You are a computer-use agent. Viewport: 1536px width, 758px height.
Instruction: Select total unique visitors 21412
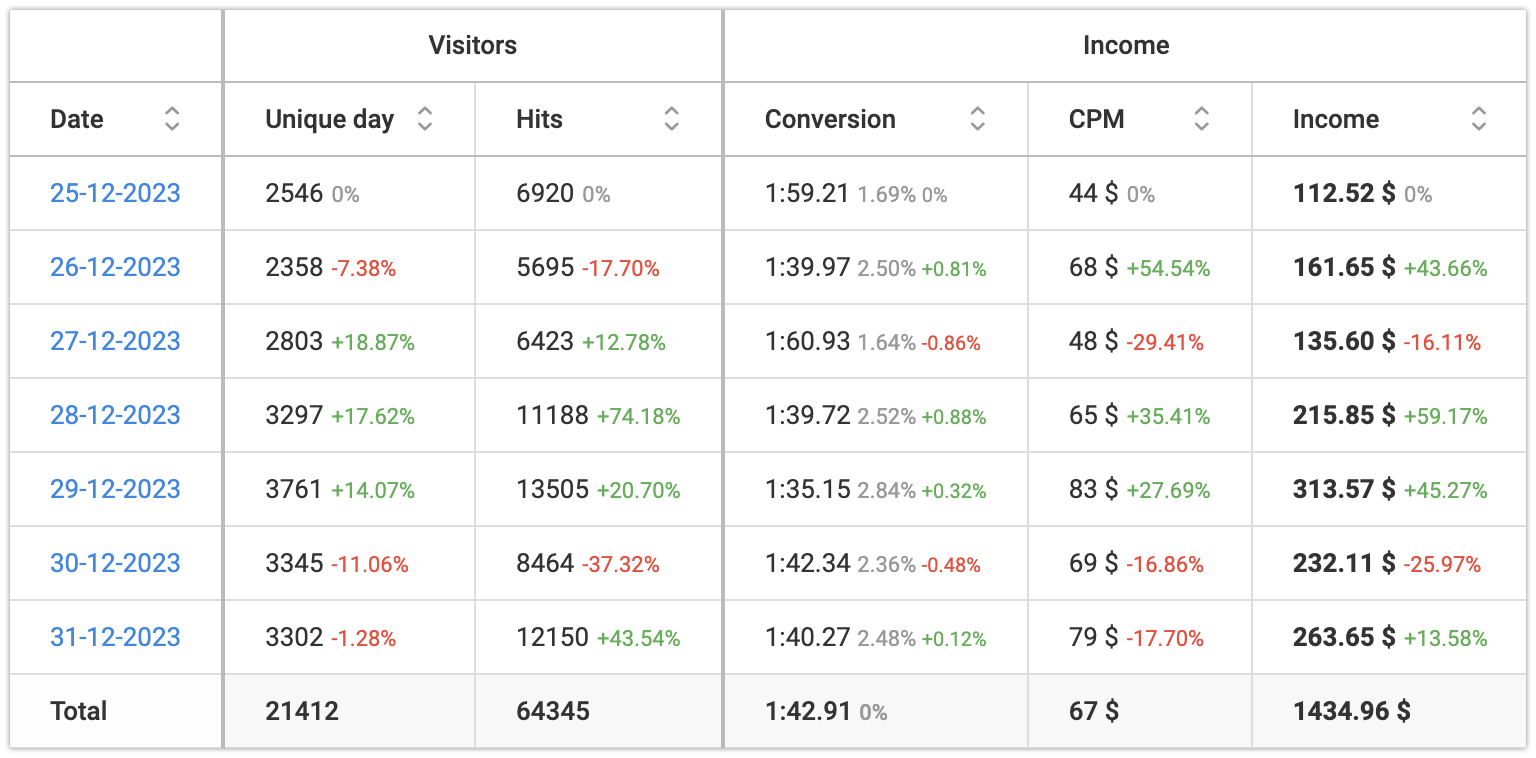pyautogui.click(x=302, y=711)
